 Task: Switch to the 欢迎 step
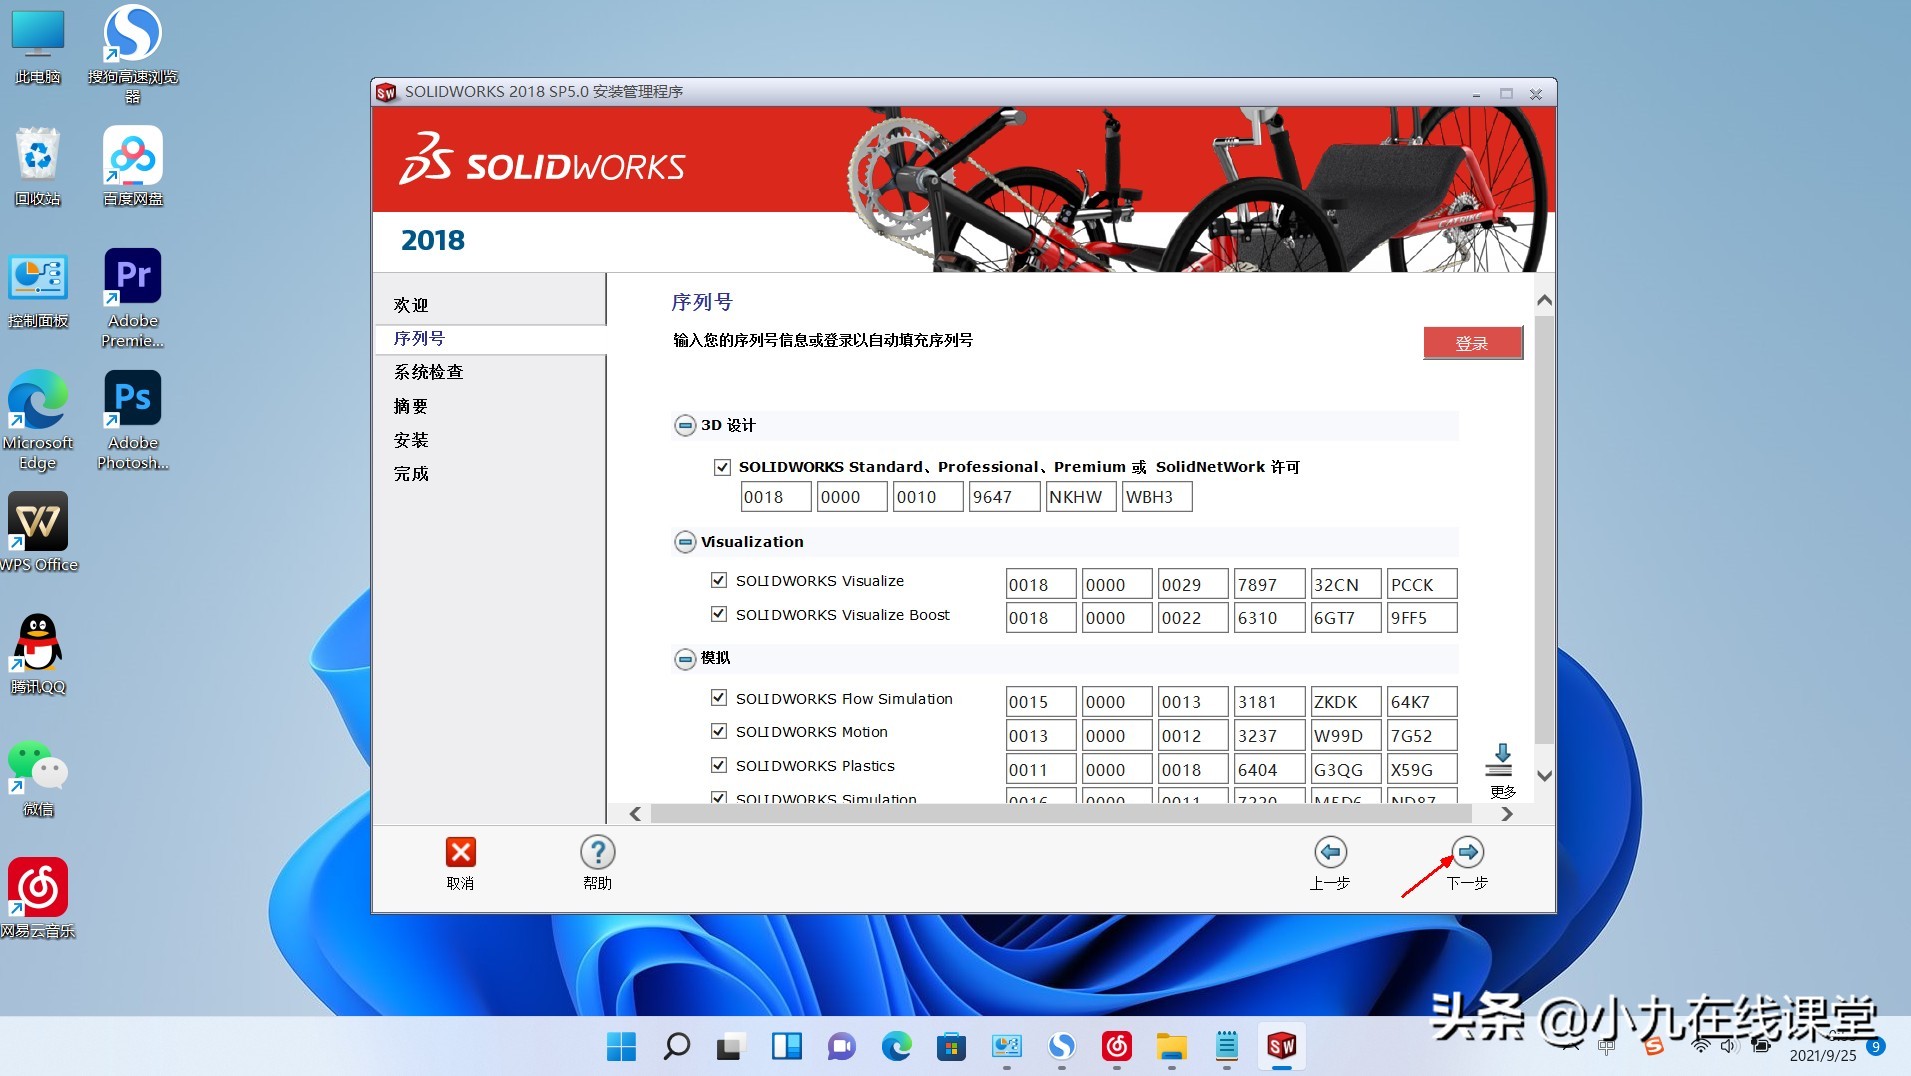pos(412,304)
